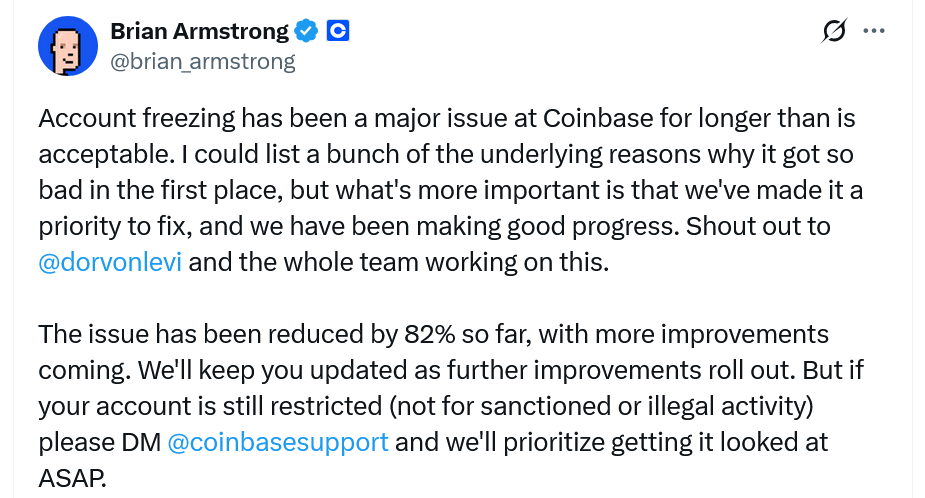925x498 pixels.
Task: Click the Coinbase affiliation badge icon
Action: (x=338, y=31)
